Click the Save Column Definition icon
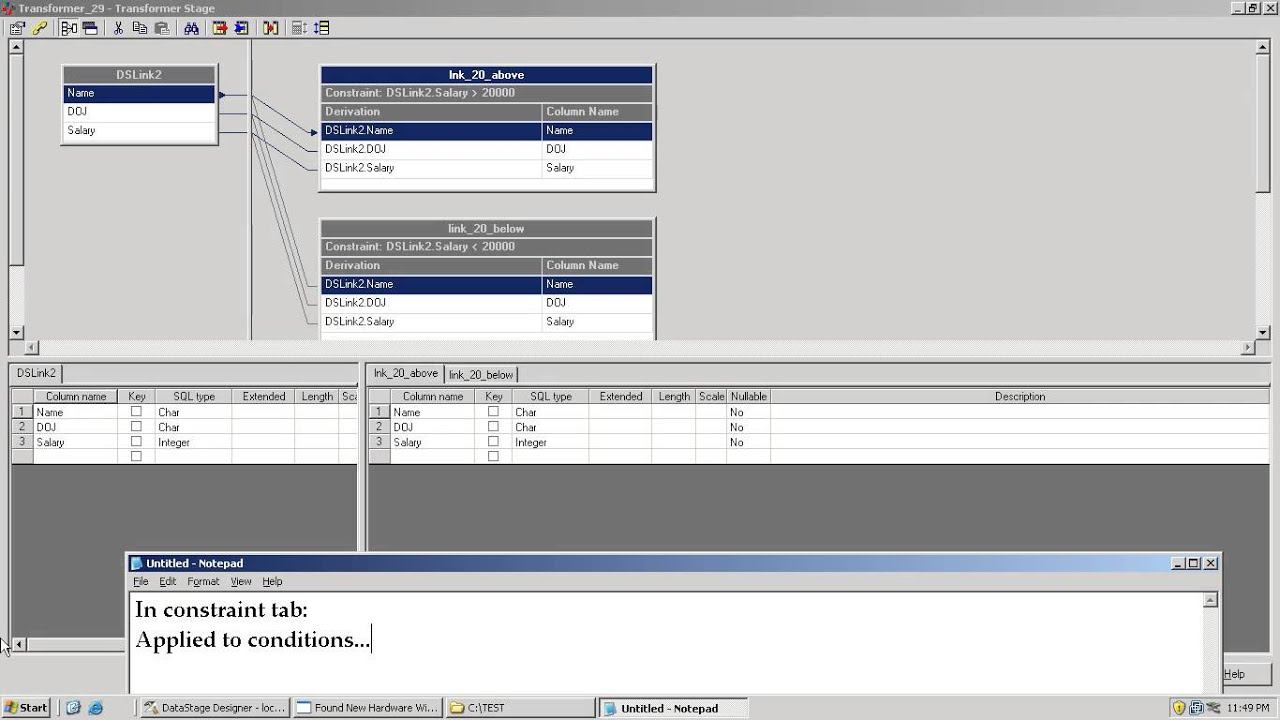The width and height of the screenshot is (1280, 720). 241,28
